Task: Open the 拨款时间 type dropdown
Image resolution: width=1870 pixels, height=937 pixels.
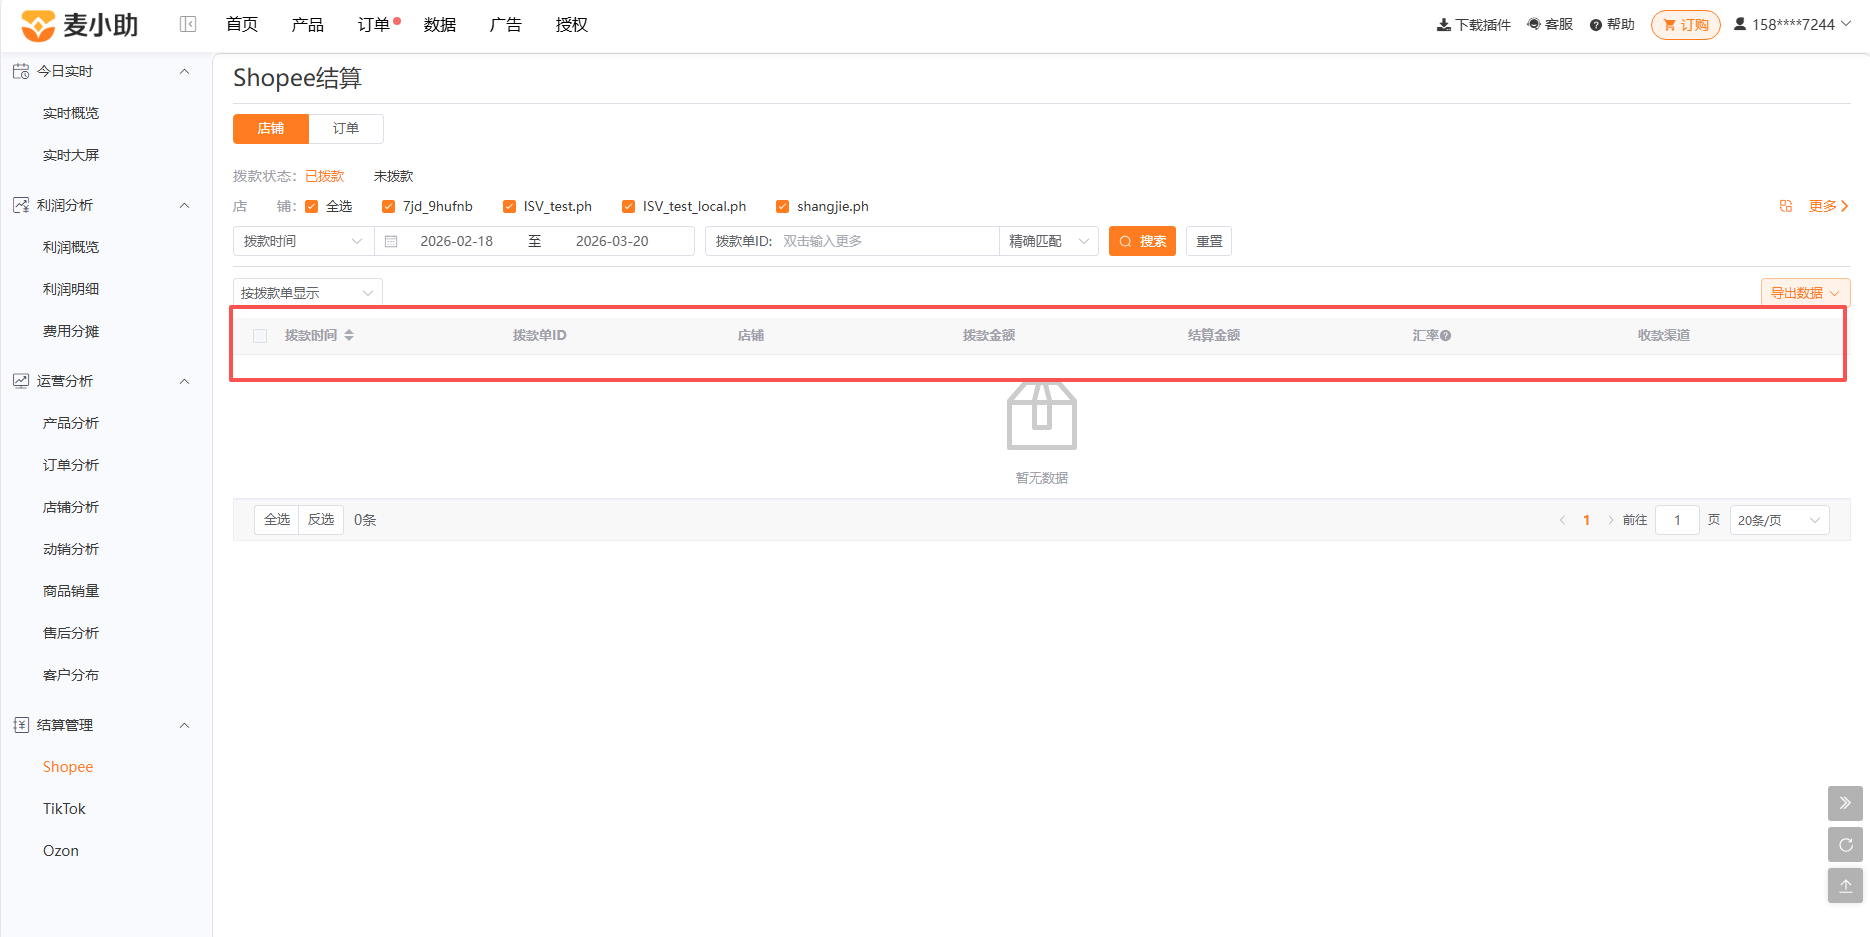Action: (303, 241)
